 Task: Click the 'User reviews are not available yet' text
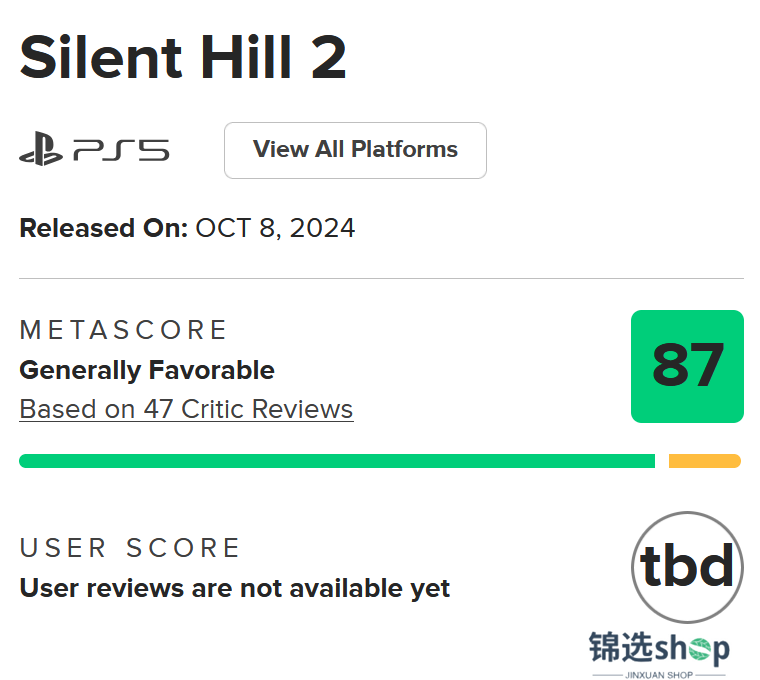click(235, 589)
